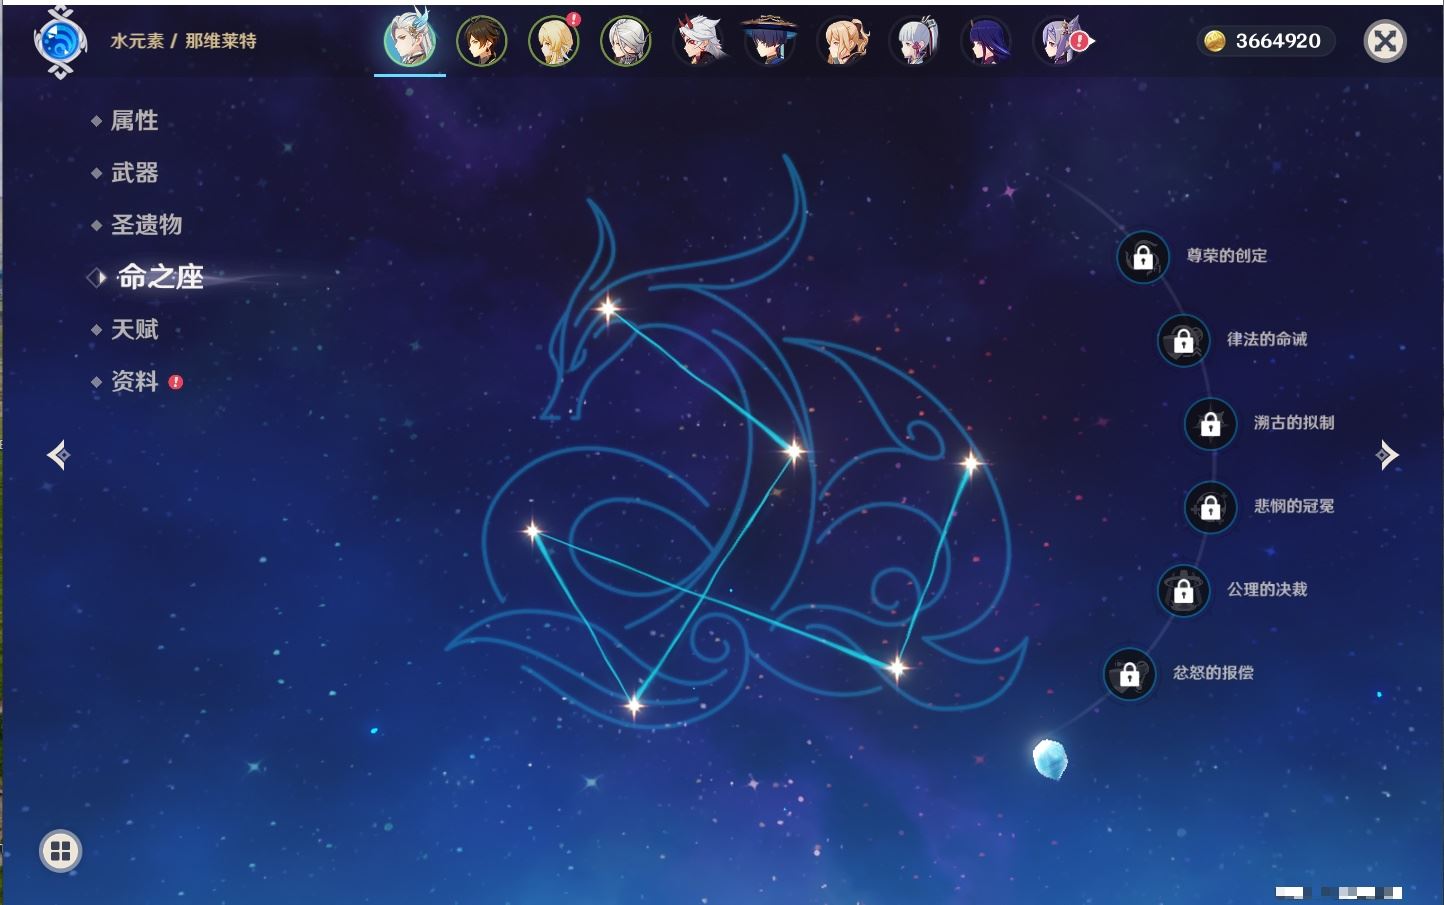
Task: Select locked constellation 律法的命诫
Action: (1183, 341)
